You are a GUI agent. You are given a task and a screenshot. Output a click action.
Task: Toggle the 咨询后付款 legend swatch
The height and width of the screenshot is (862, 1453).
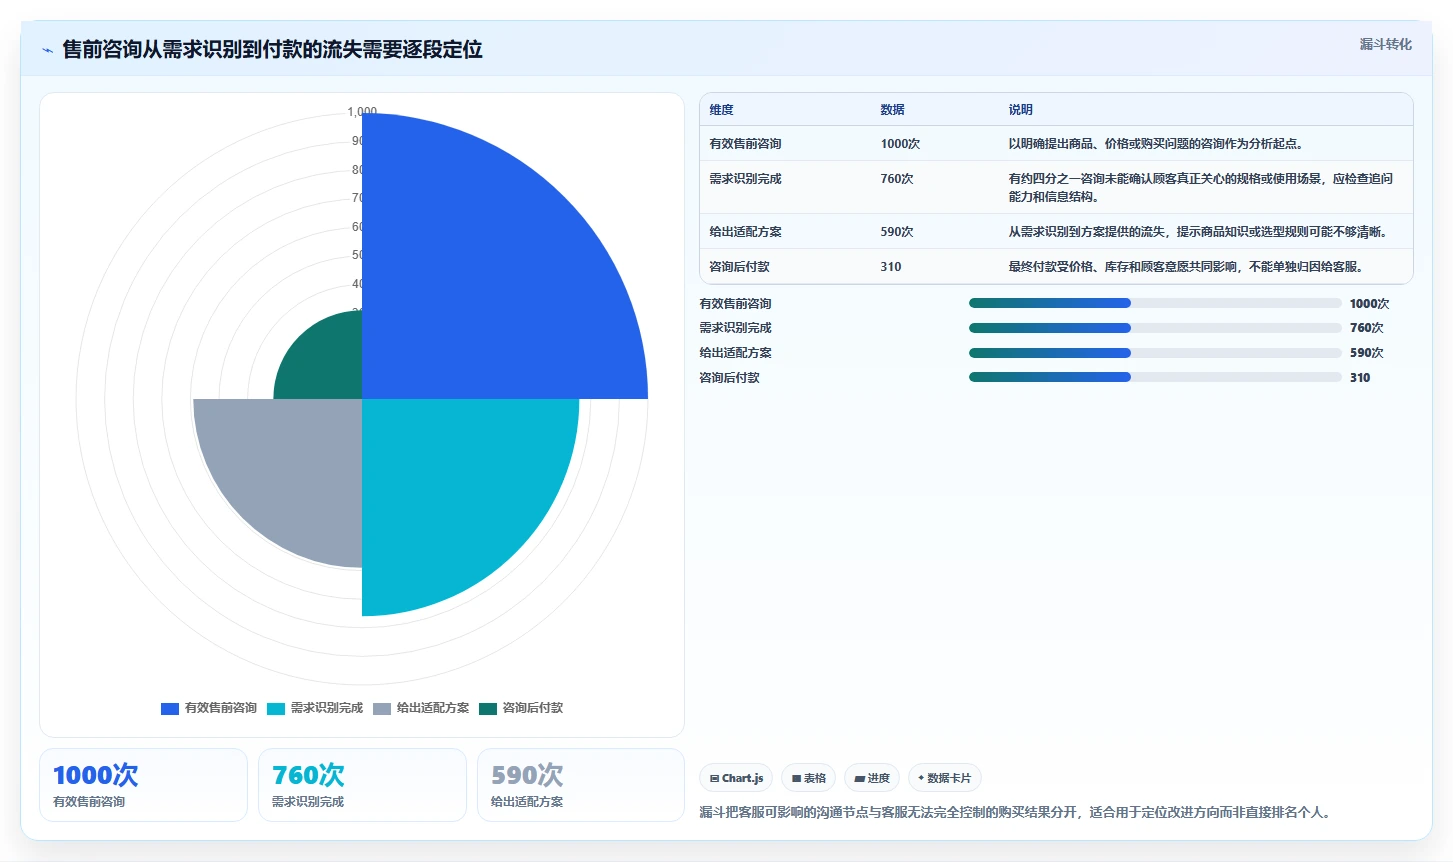pos(488,708)
